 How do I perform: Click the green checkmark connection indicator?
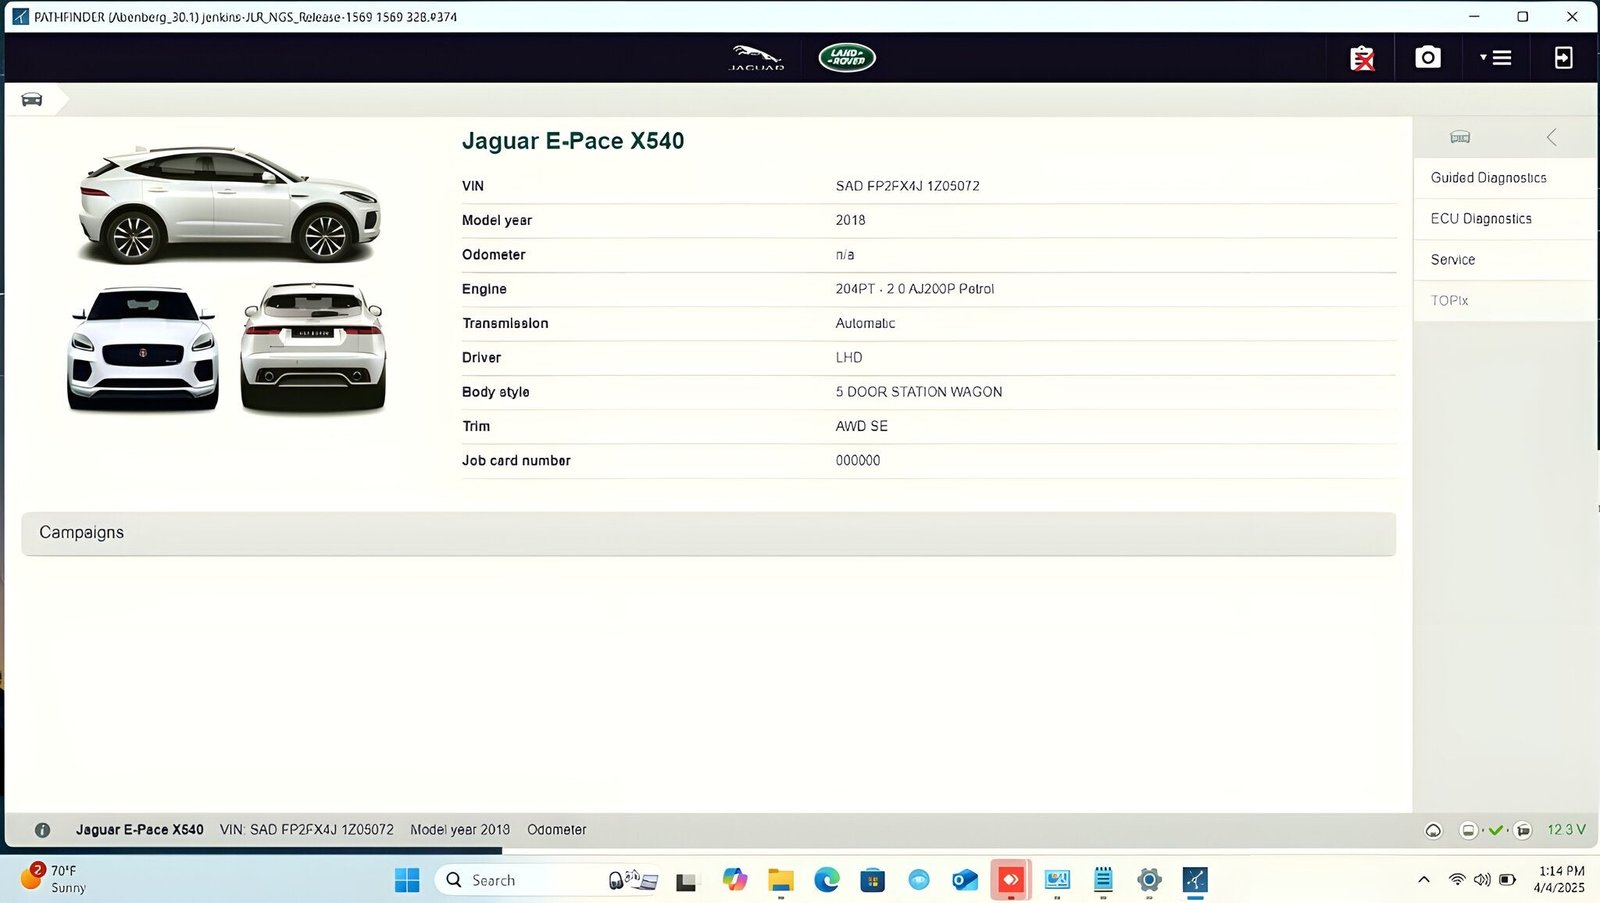click(1496, 830)
